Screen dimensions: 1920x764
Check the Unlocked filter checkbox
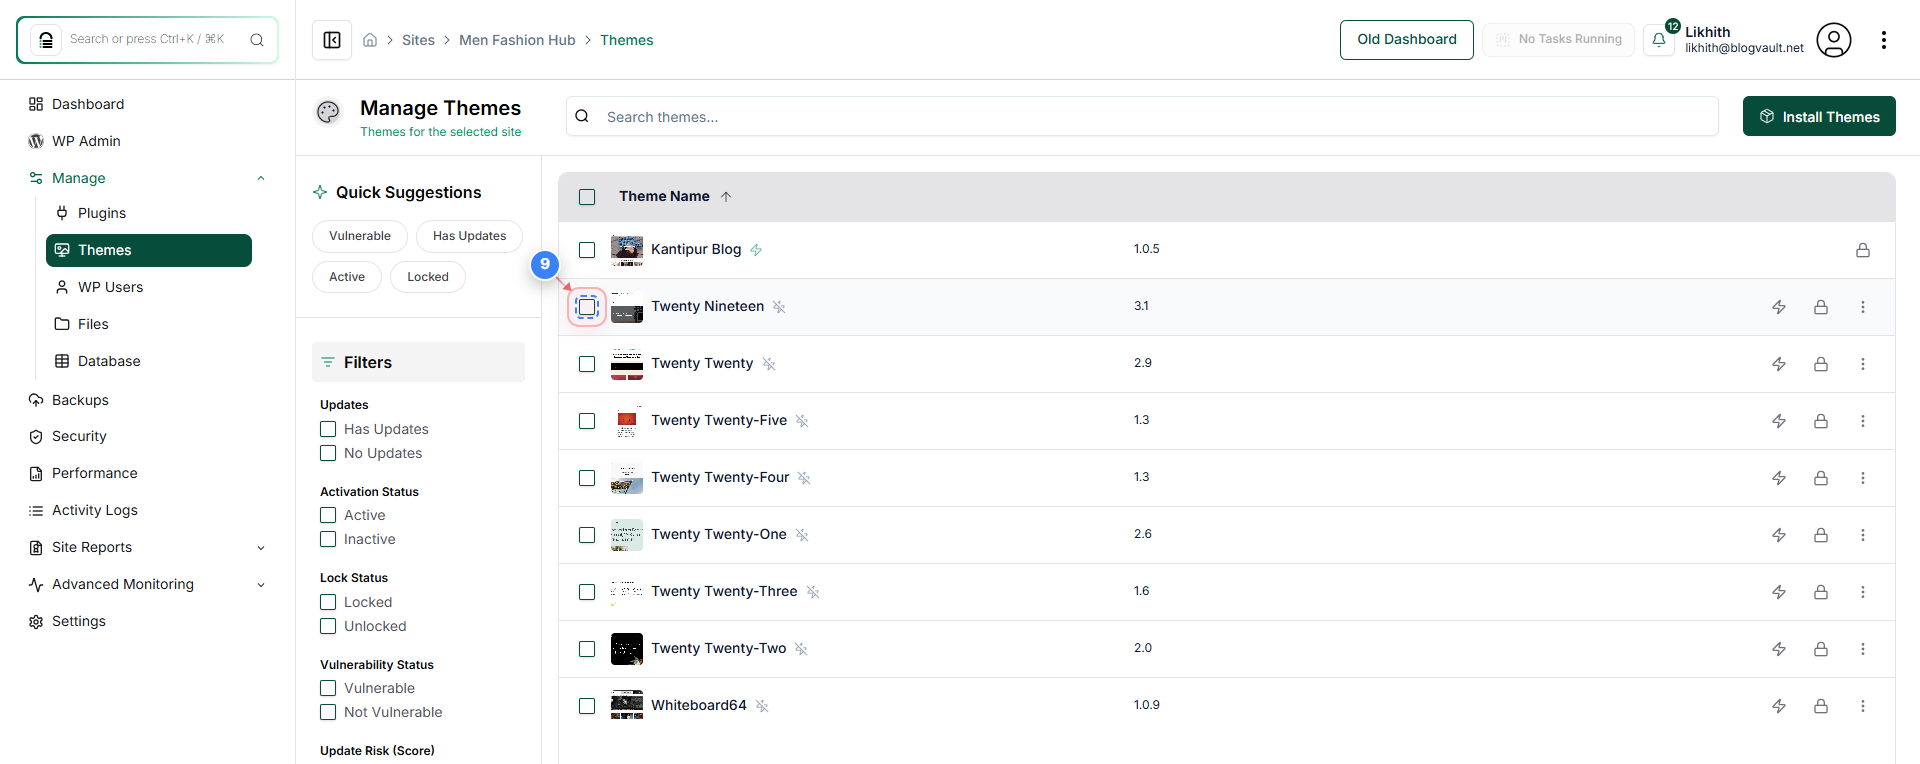click(x=328, y=626)
